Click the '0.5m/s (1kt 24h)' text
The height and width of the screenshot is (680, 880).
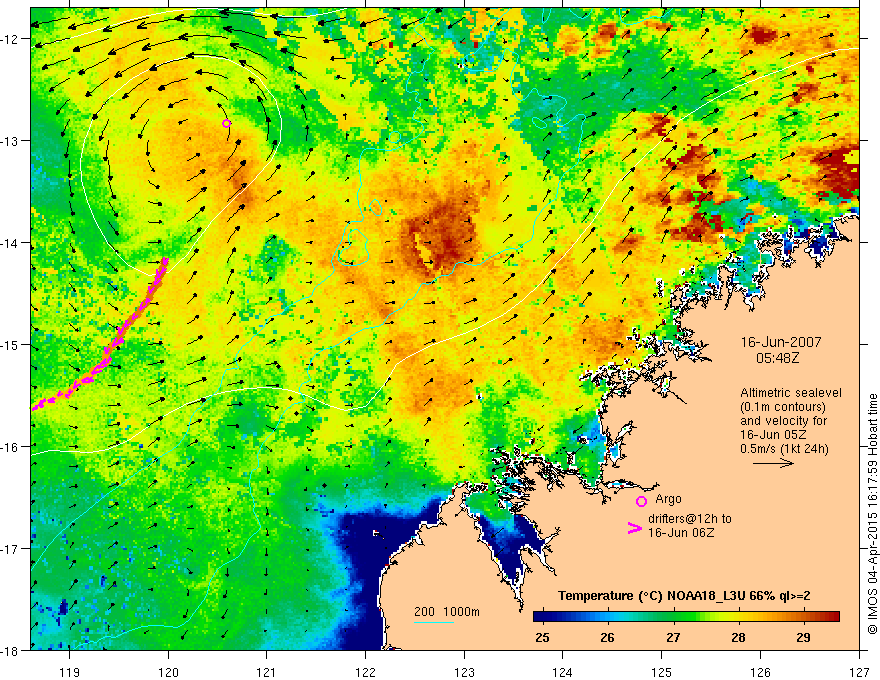point(785,448)
